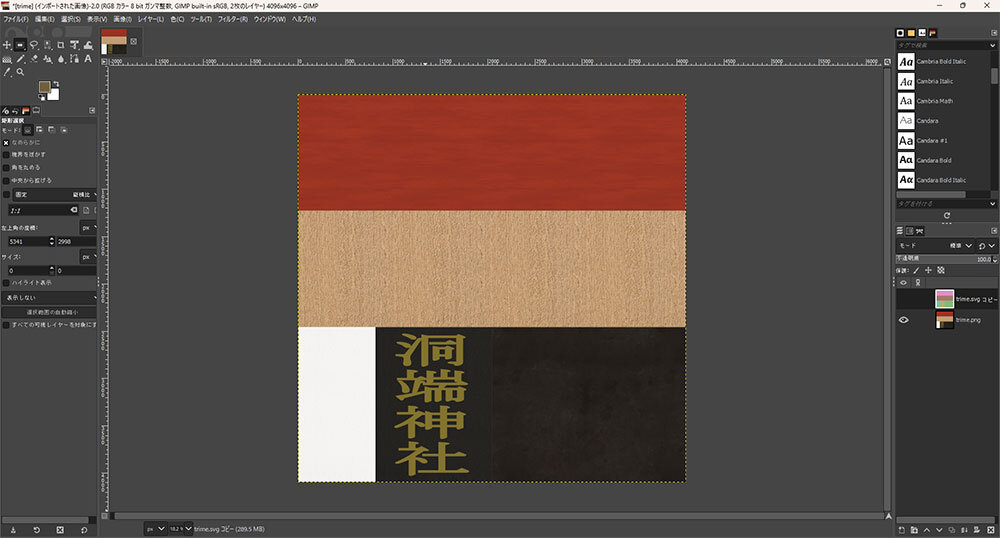1000x538 pixels.
Task: Enable the 境界をぼかす checkbox
Action: click(x=6, y=155)
